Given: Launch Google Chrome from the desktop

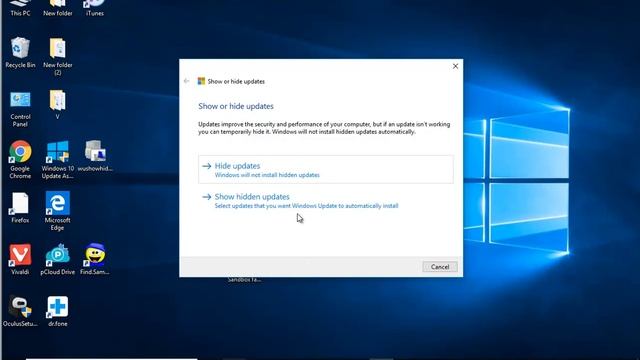Looking at the screenshot, I should tap(20, 160).
